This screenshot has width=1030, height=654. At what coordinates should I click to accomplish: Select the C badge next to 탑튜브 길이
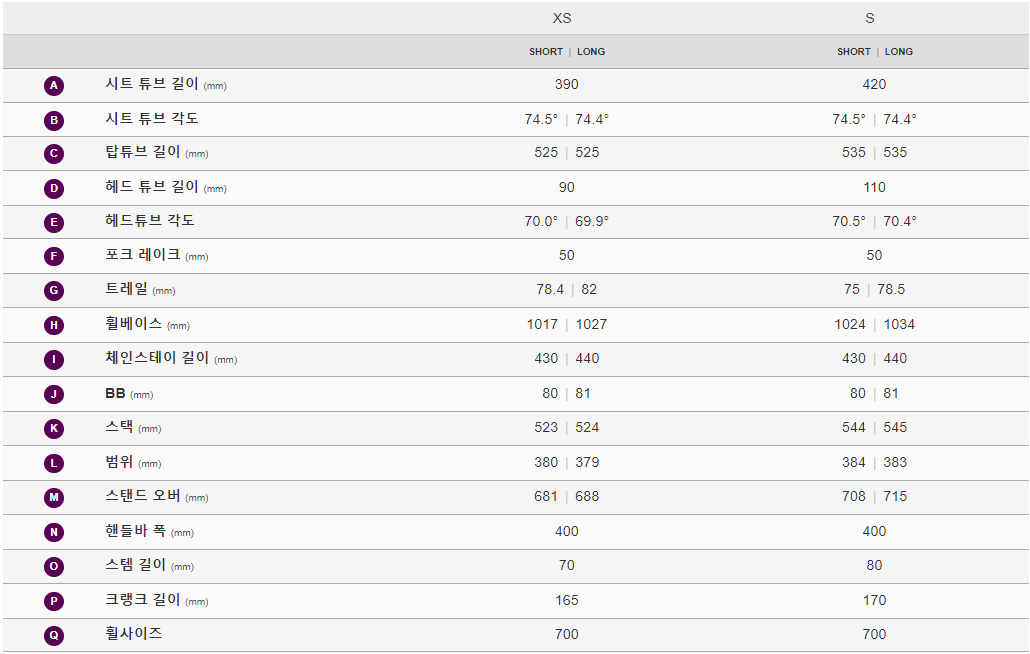click(x=54, y=154)
